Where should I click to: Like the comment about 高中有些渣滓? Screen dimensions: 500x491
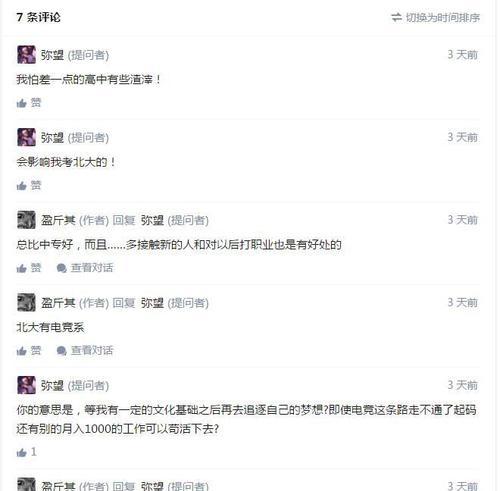click(x=29, y=103)
